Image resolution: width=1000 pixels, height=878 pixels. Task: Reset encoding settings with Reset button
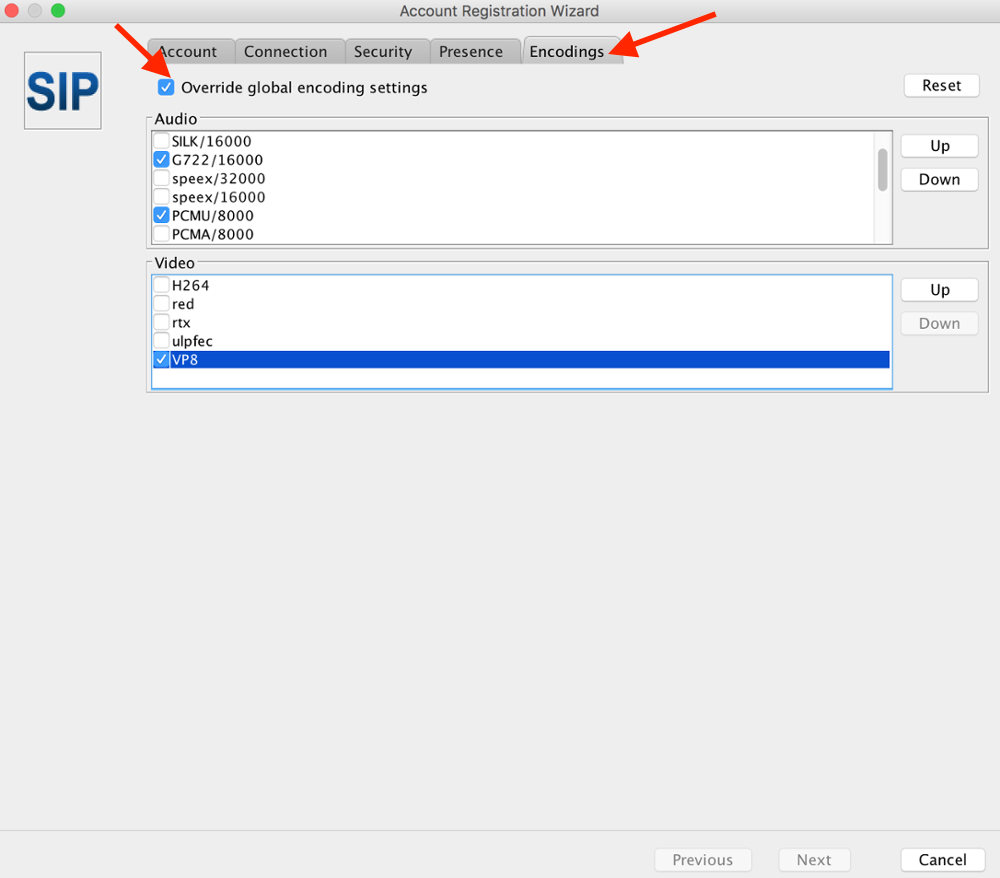click(941, 85)
